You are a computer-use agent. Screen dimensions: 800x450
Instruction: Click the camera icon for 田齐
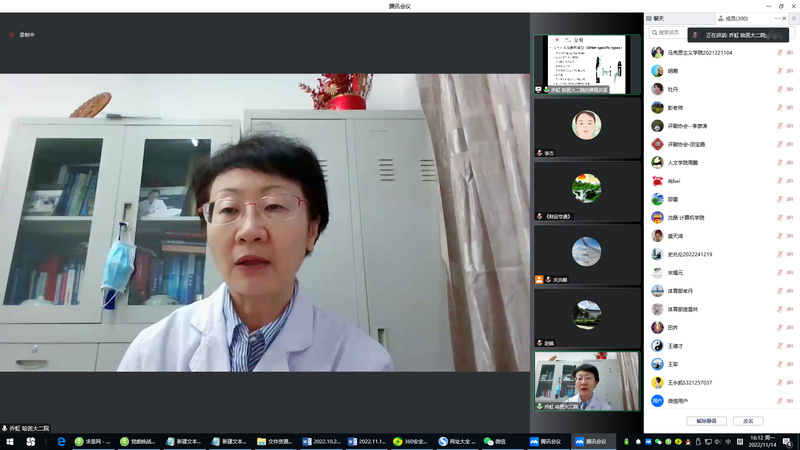[790, 327]
